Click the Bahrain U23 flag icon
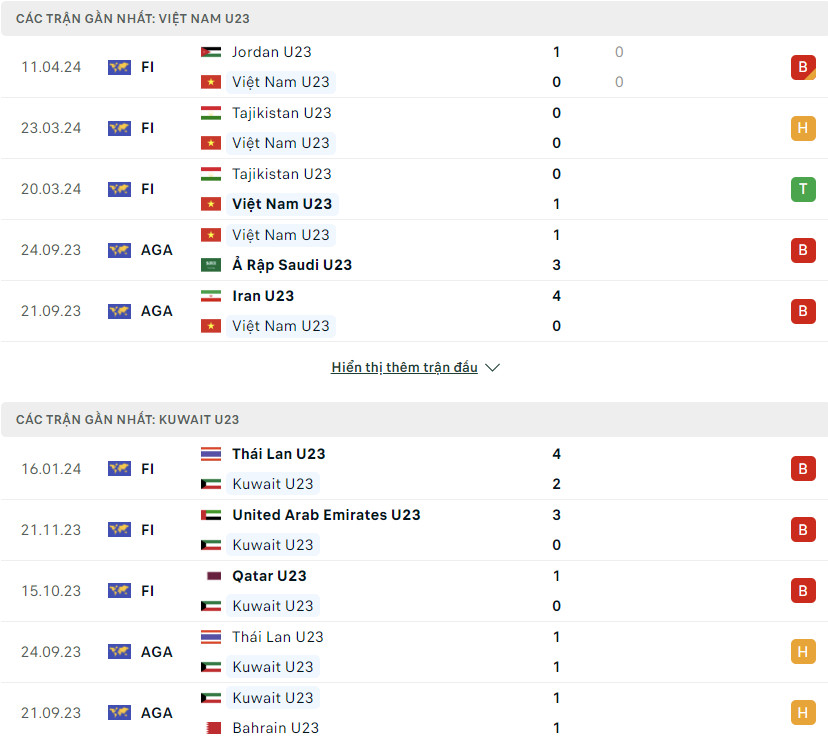828x743 pixels. coord(213,727)
